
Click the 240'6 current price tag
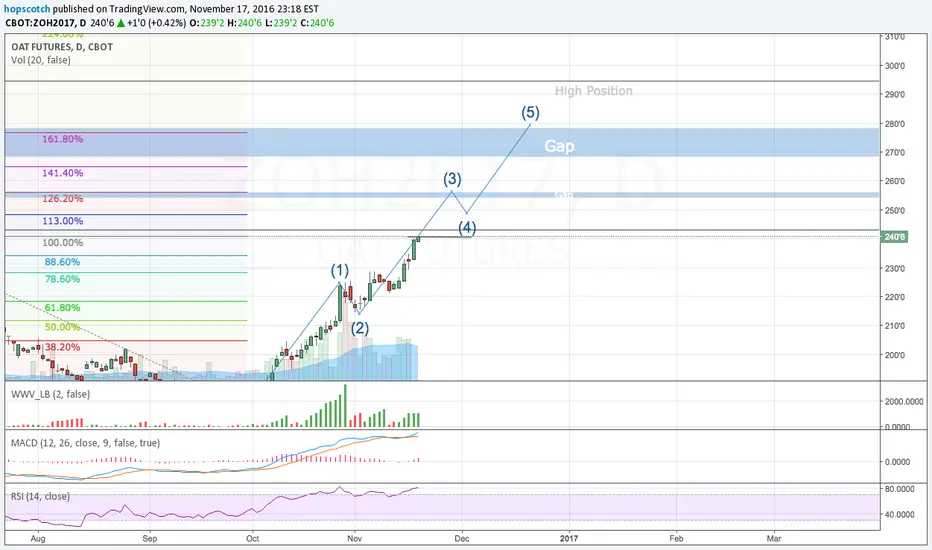click(895, 237)
